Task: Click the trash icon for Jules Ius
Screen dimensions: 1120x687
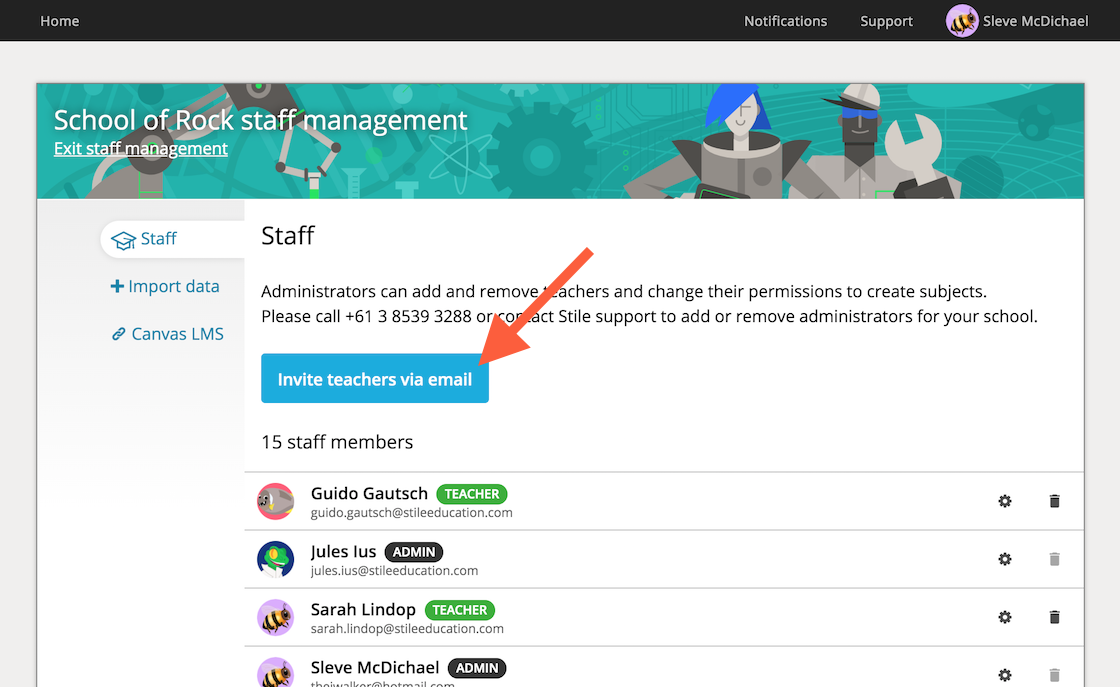Action: 1054,559
